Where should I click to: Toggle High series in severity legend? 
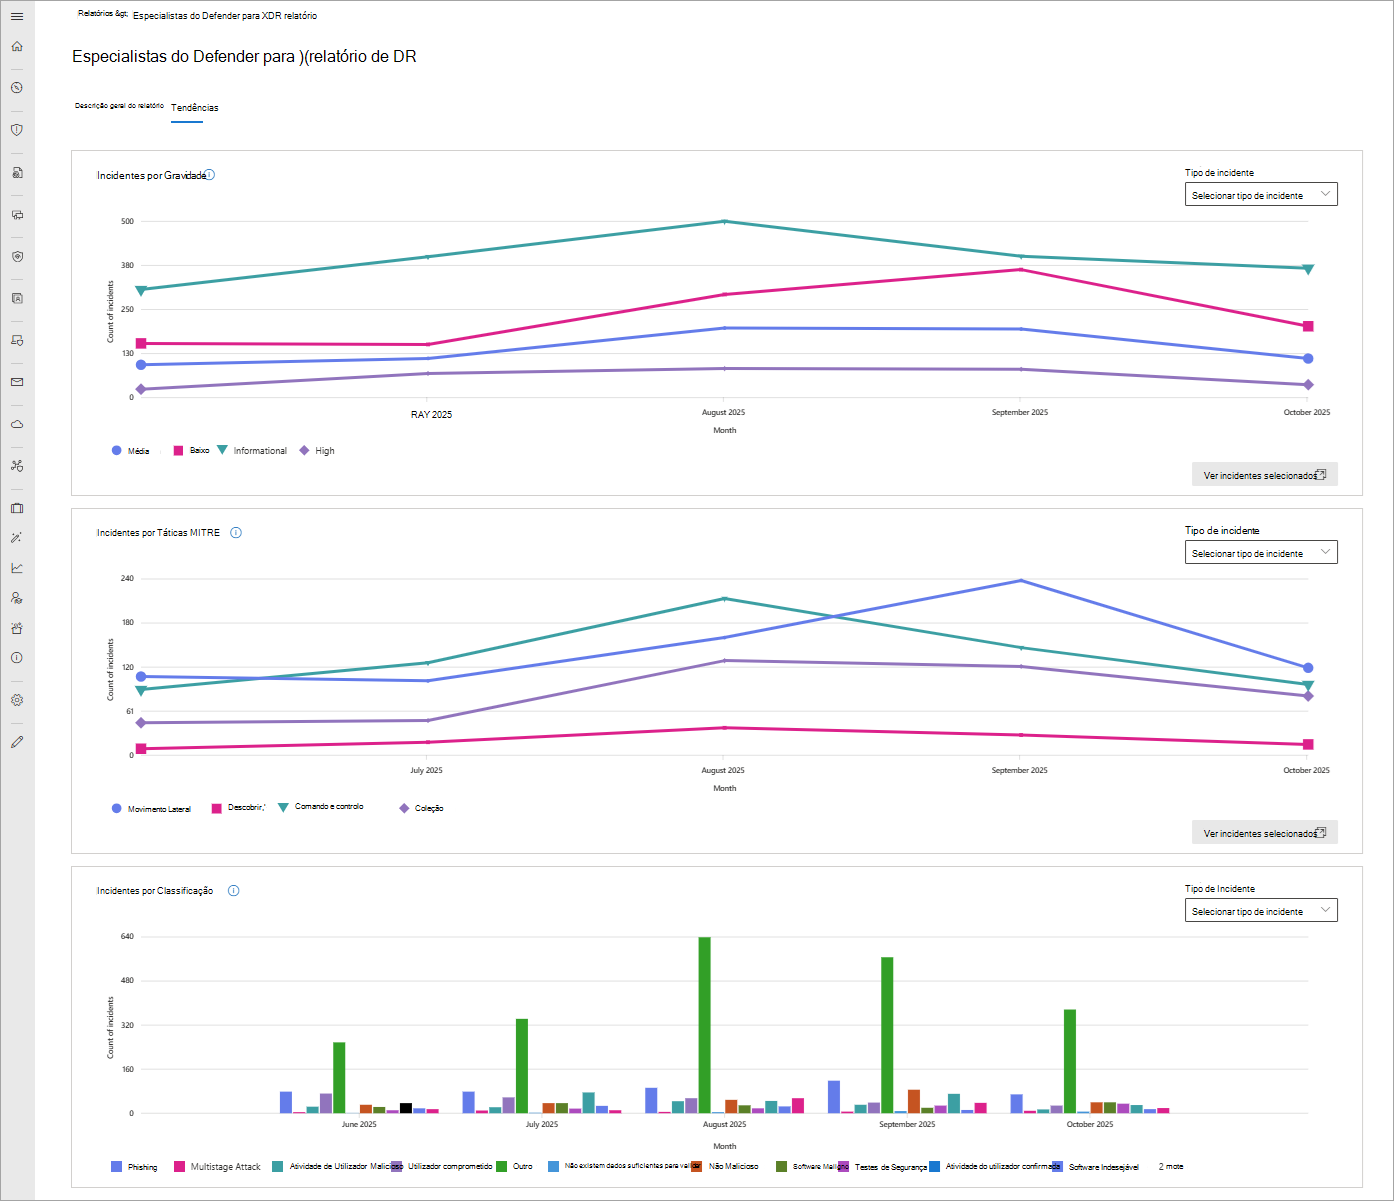pyautogui.click(x=317, y=451)
